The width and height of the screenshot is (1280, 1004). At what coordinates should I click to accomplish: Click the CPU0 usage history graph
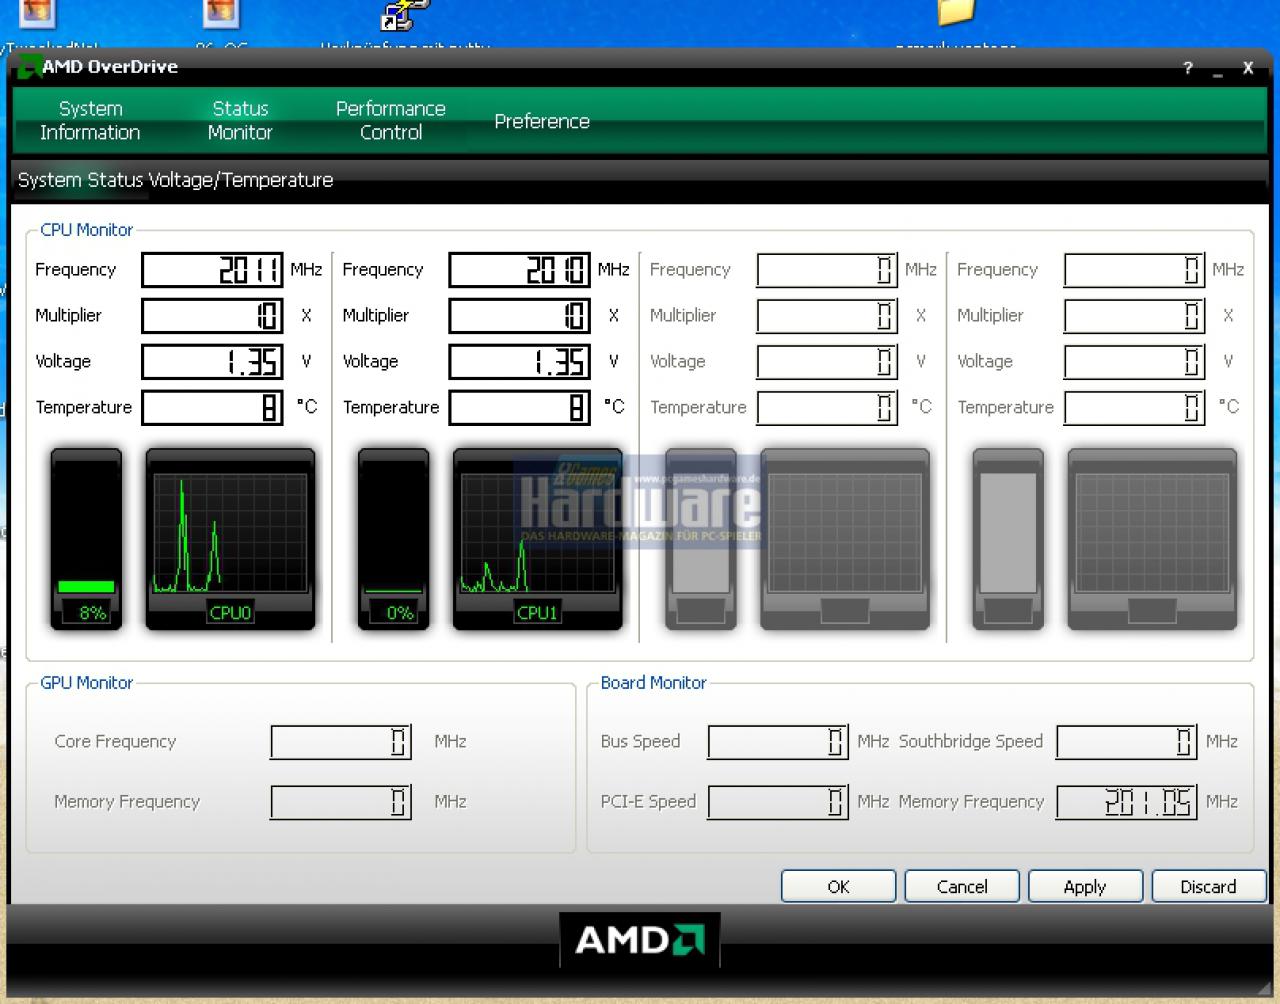click(230, 539)
